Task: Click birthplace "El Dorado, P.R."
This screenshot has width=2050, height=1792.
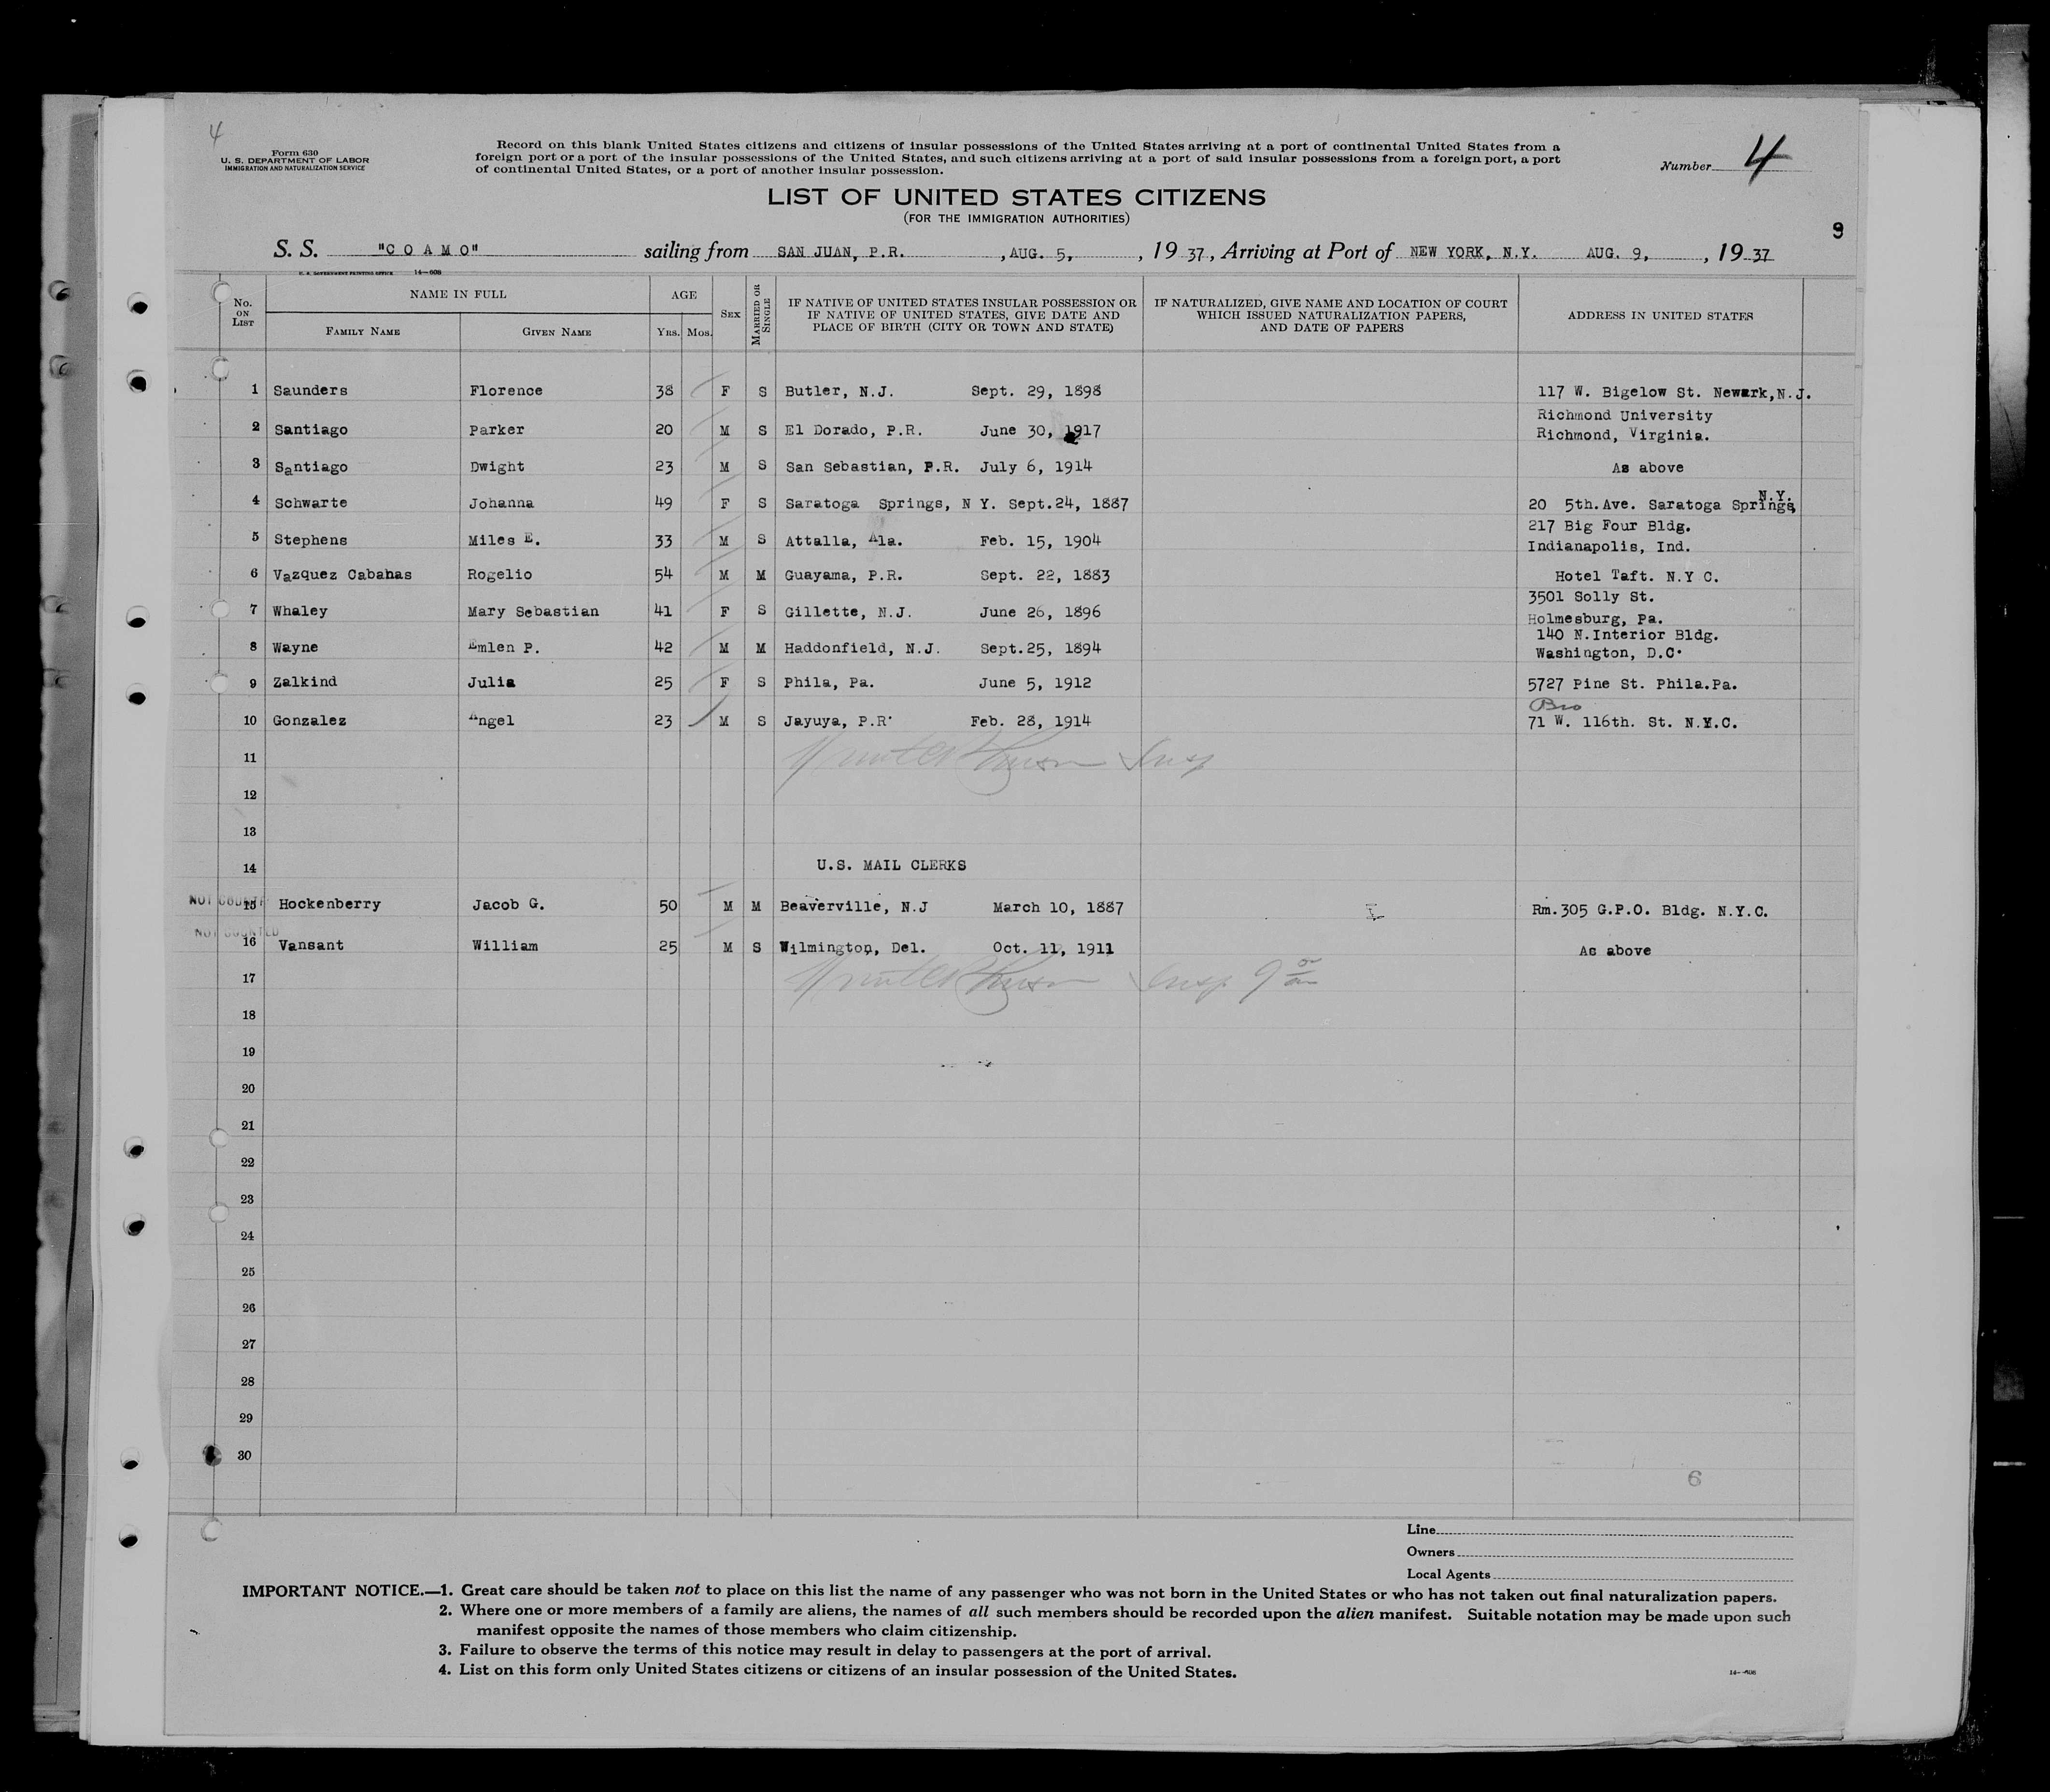Action: [853, 430]
